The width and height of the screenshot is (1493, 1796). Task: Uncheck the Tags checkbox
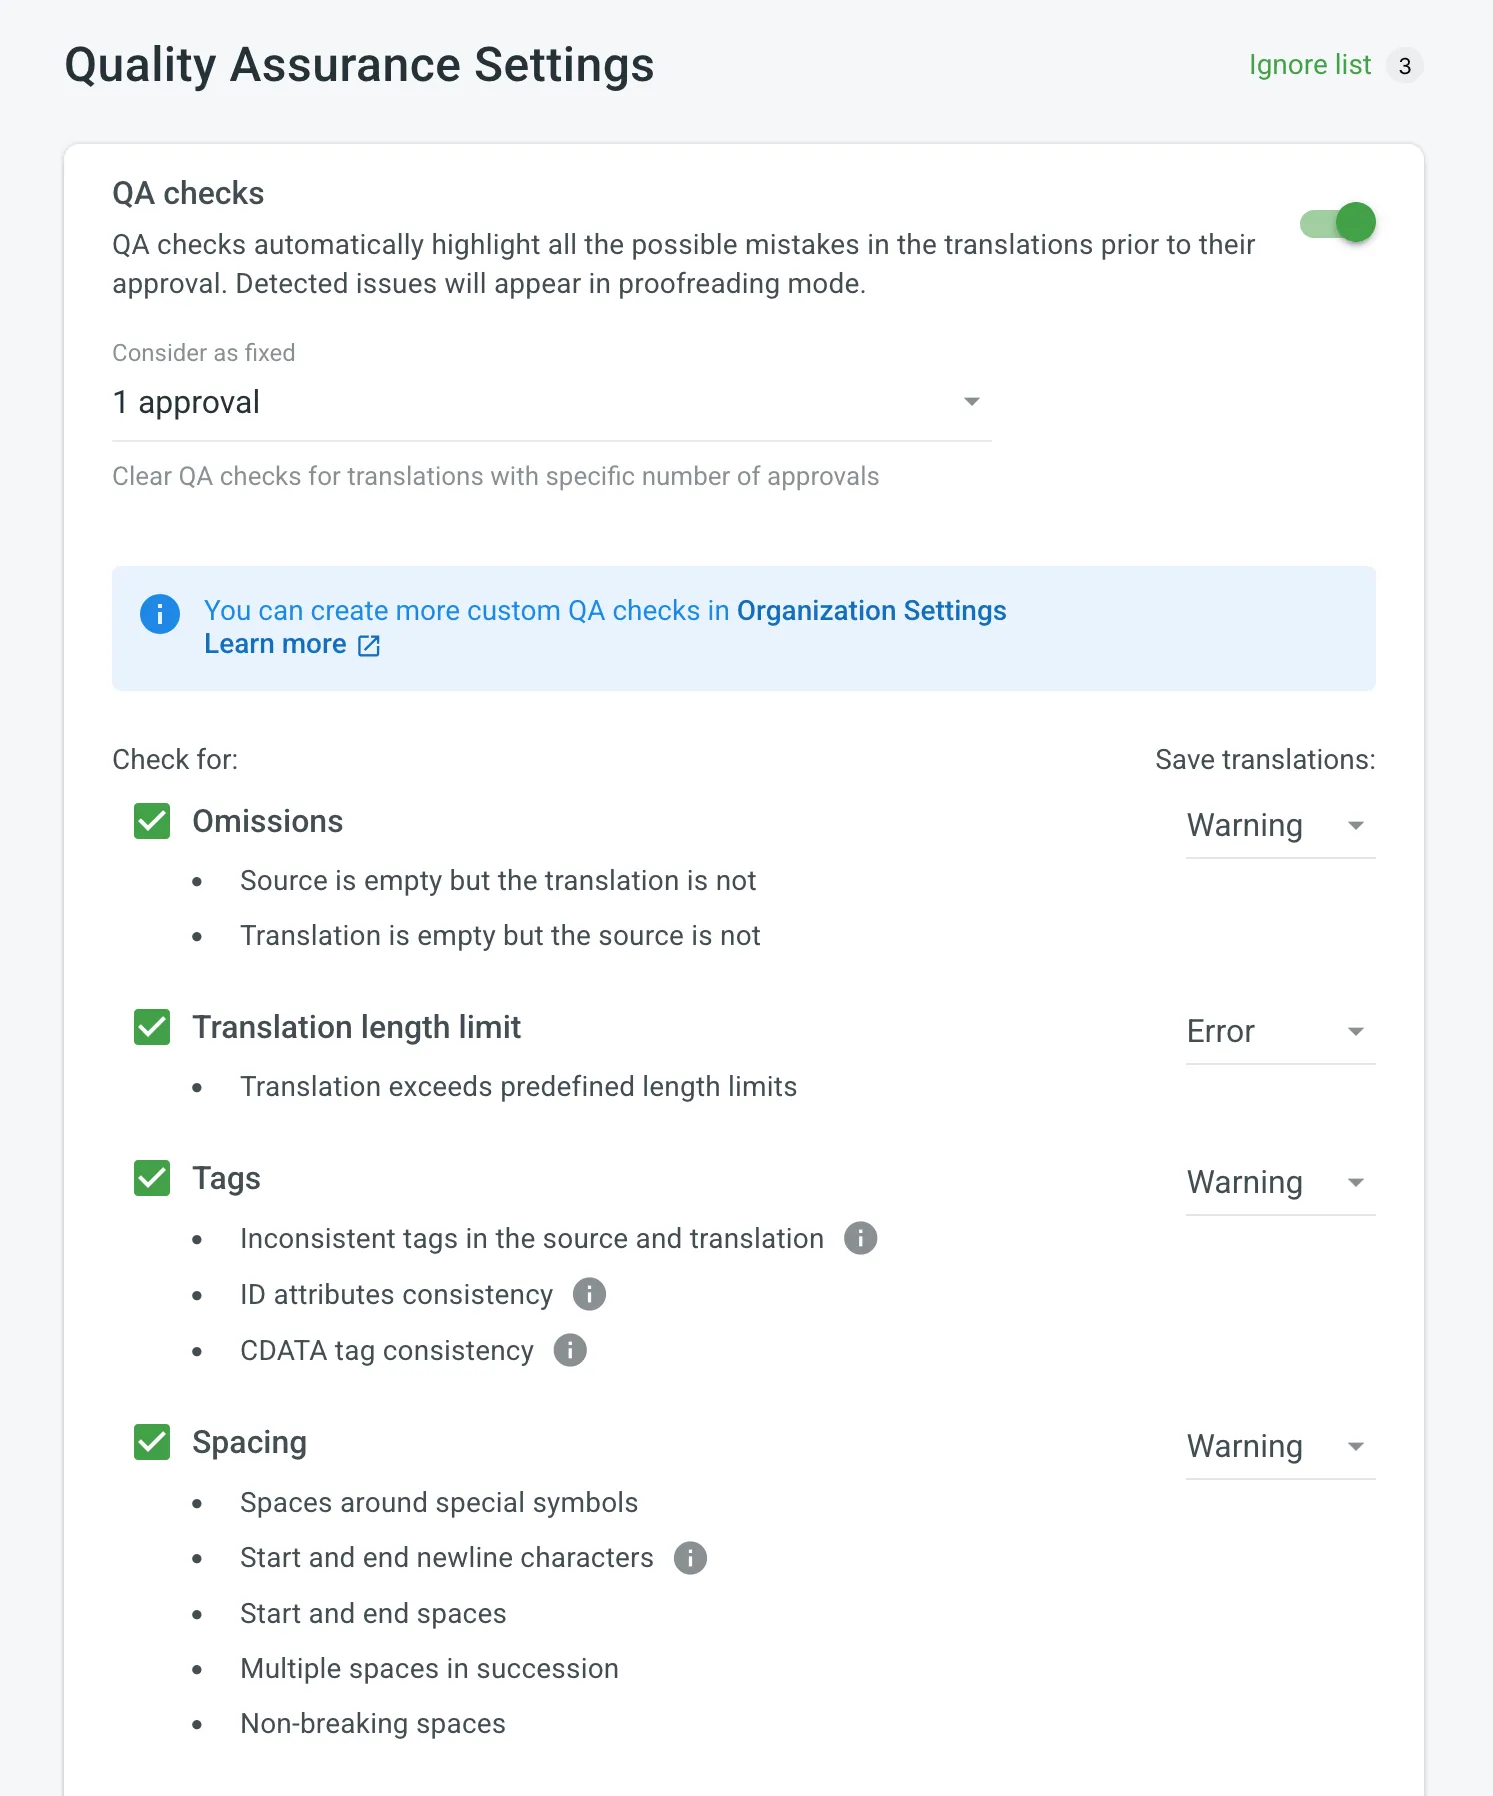pyautogui.click(x=151, y=1178)
